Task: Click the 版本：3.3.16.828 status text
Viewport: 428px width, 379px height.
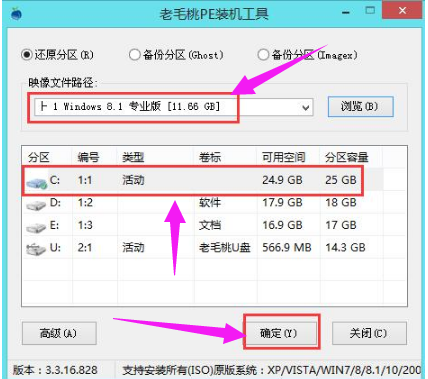Action: (55, 370)
